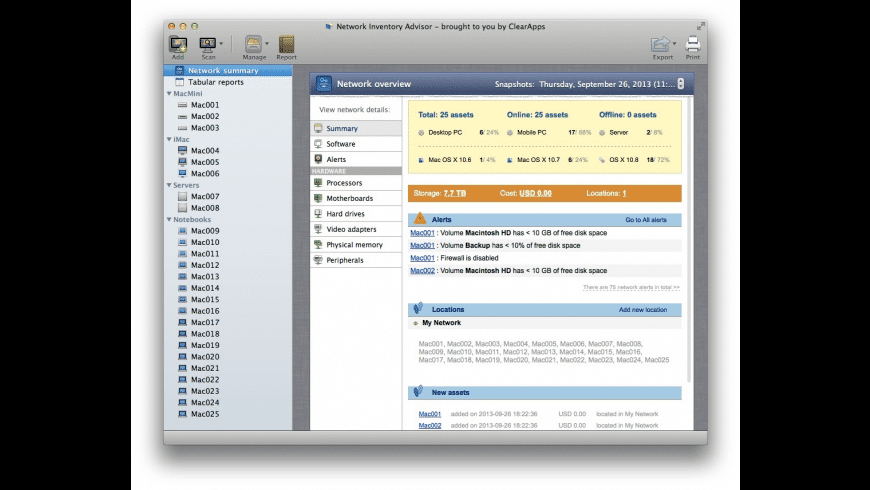Viewport: 870px width, 490px height.
Task: Collapse the MacMini group
Action: point(169,93)
